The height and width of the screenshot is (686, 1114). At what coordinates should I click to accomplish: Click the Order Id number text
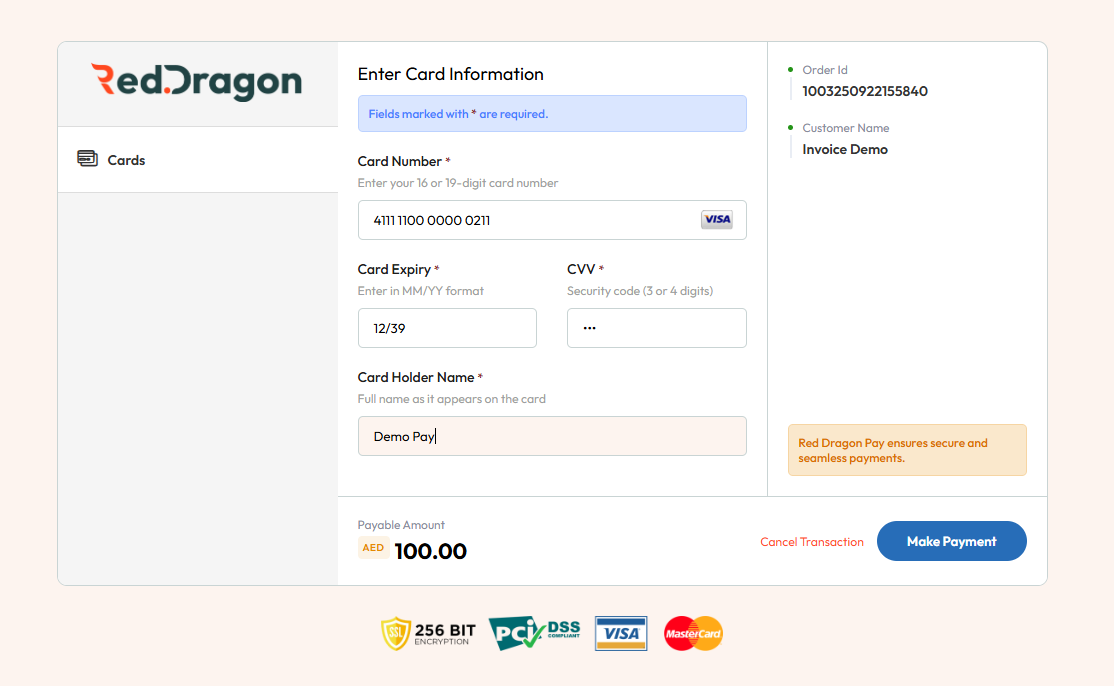[x=865, y=91]
